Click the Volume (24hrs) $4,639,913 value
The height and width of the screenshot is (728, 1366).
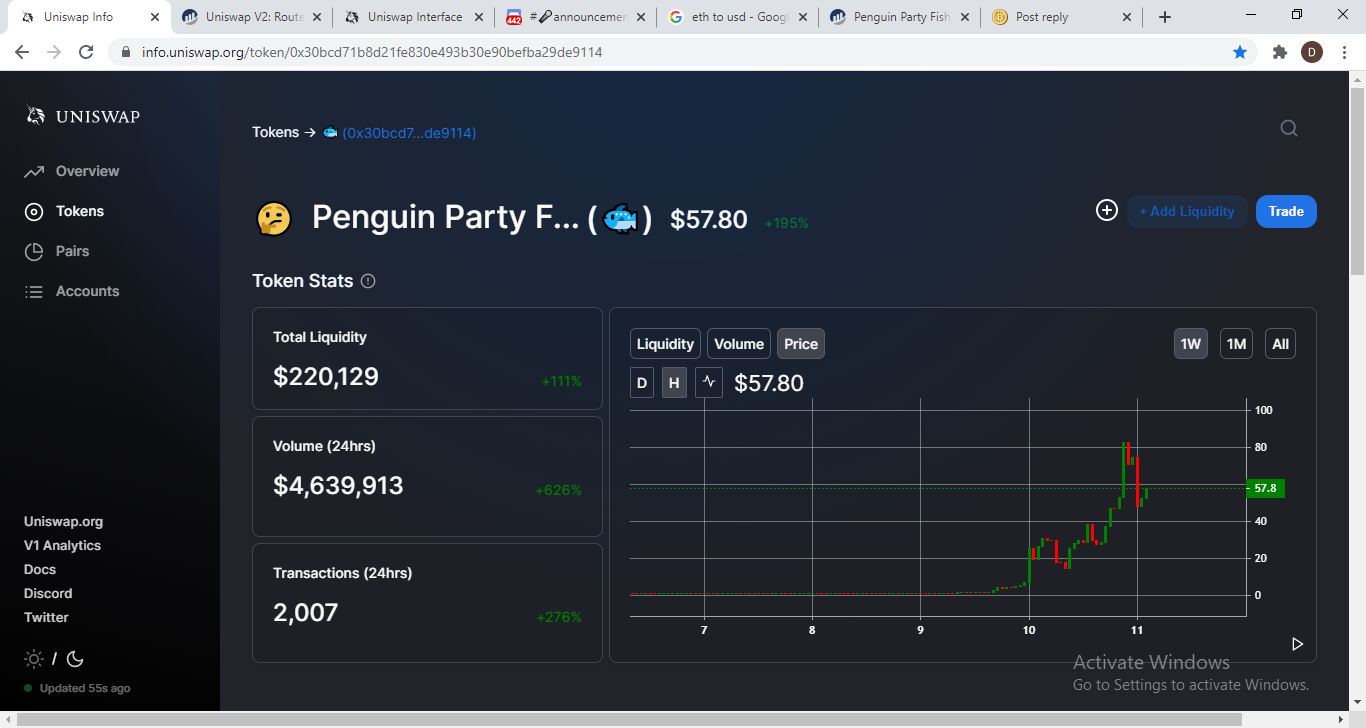338,486
